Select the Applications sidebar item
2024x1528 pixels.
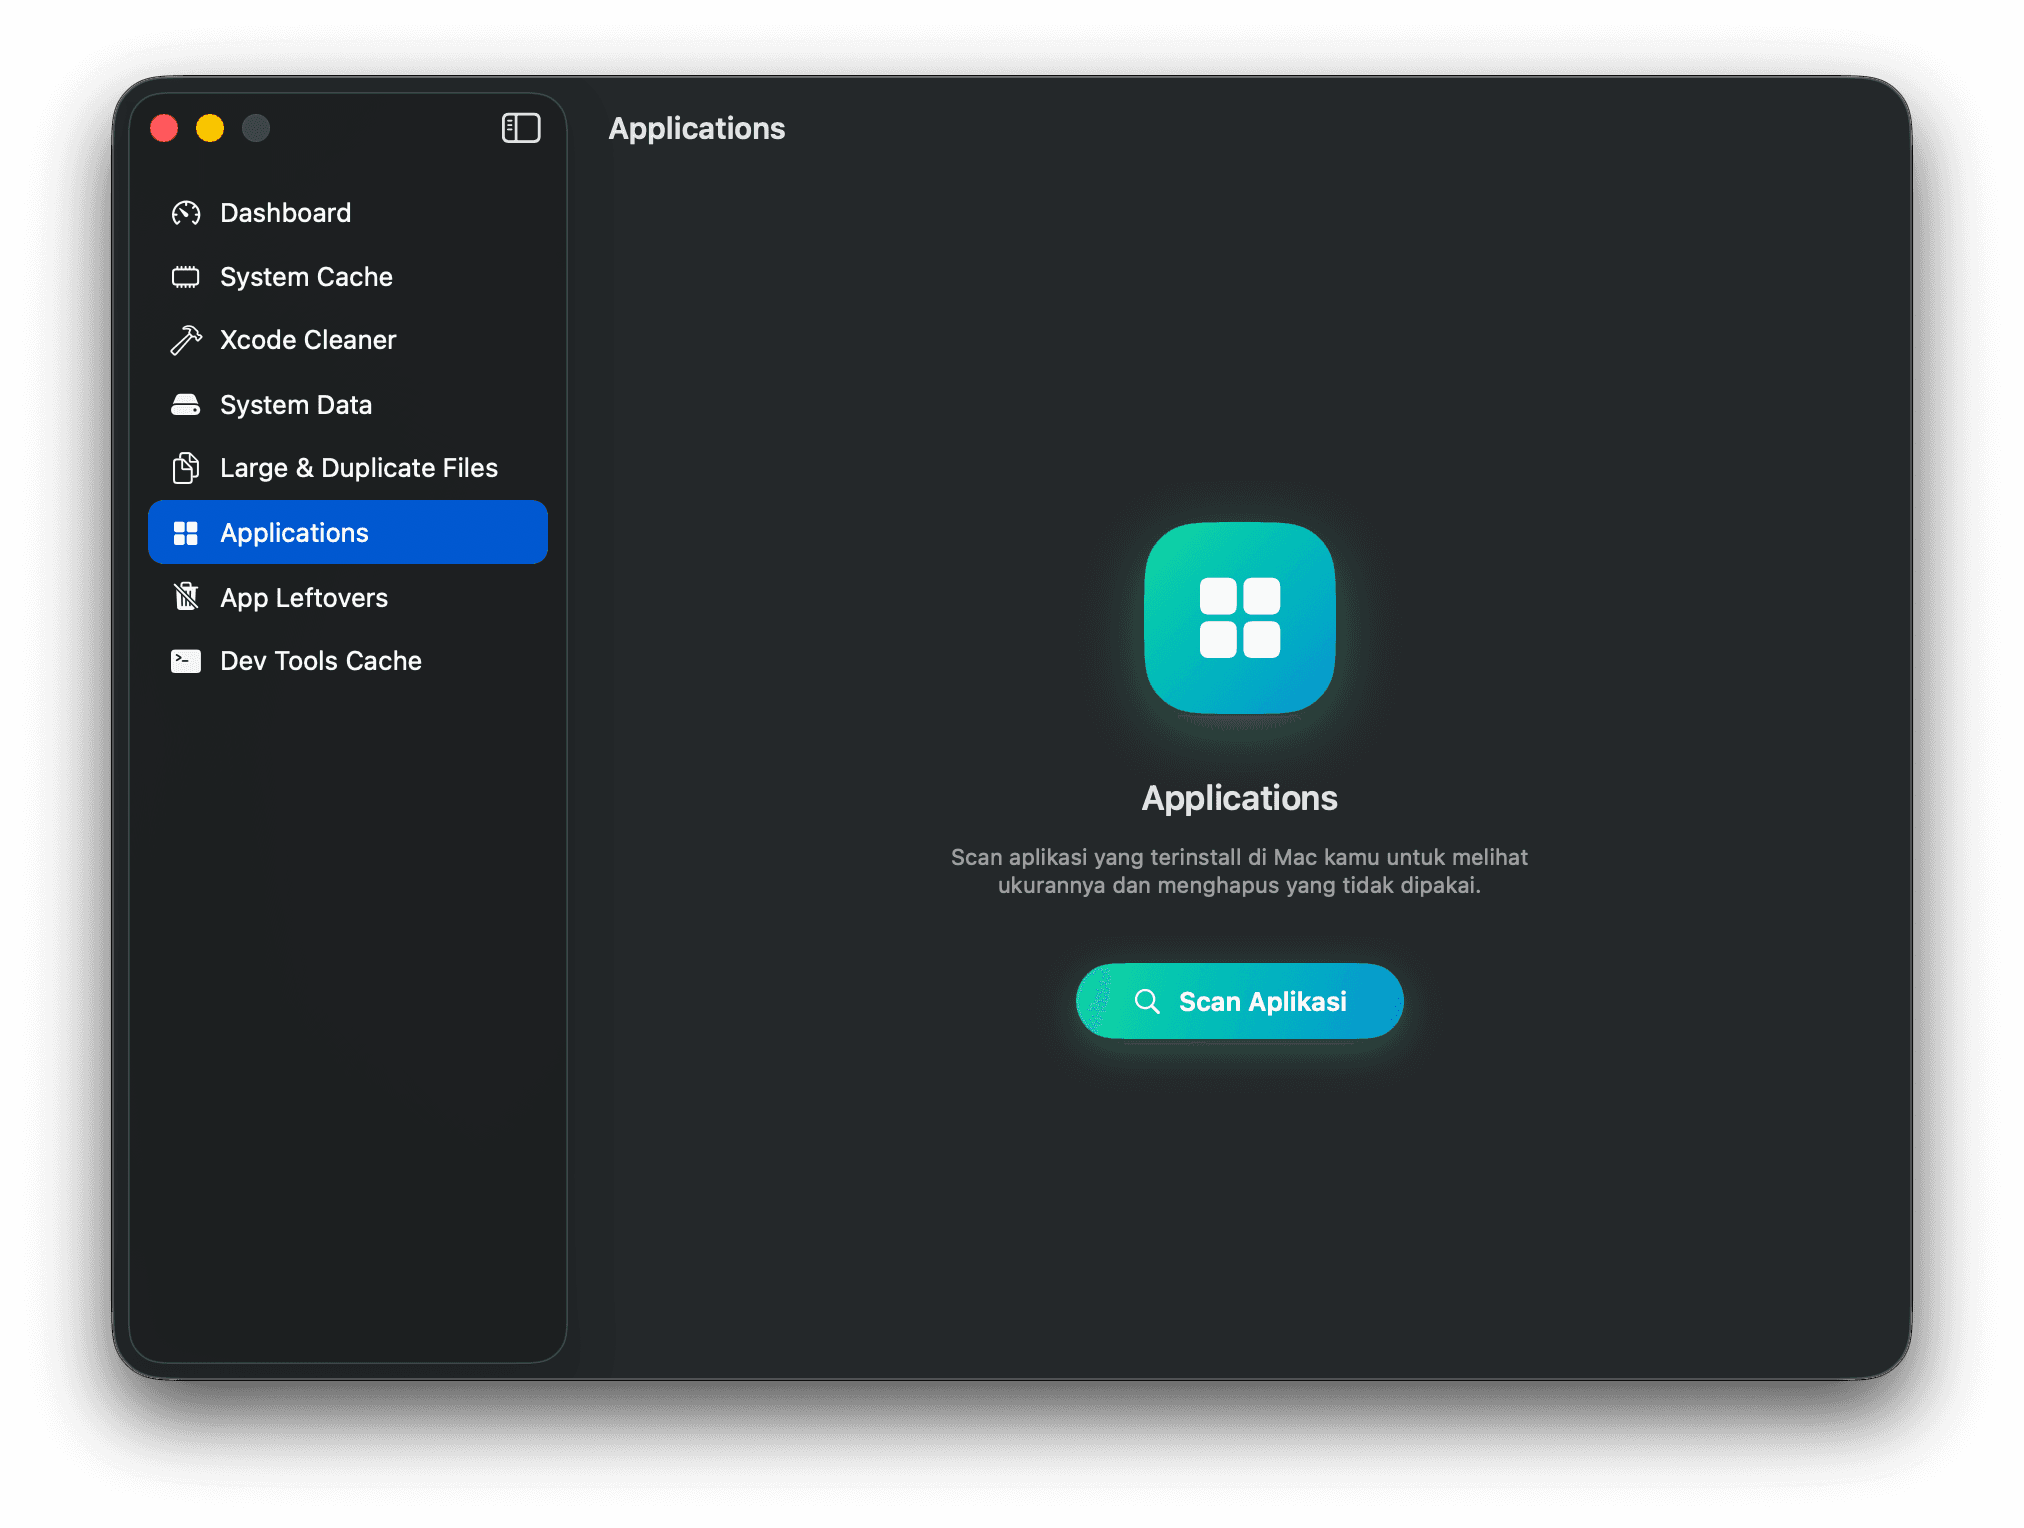(x=348, y=532)
